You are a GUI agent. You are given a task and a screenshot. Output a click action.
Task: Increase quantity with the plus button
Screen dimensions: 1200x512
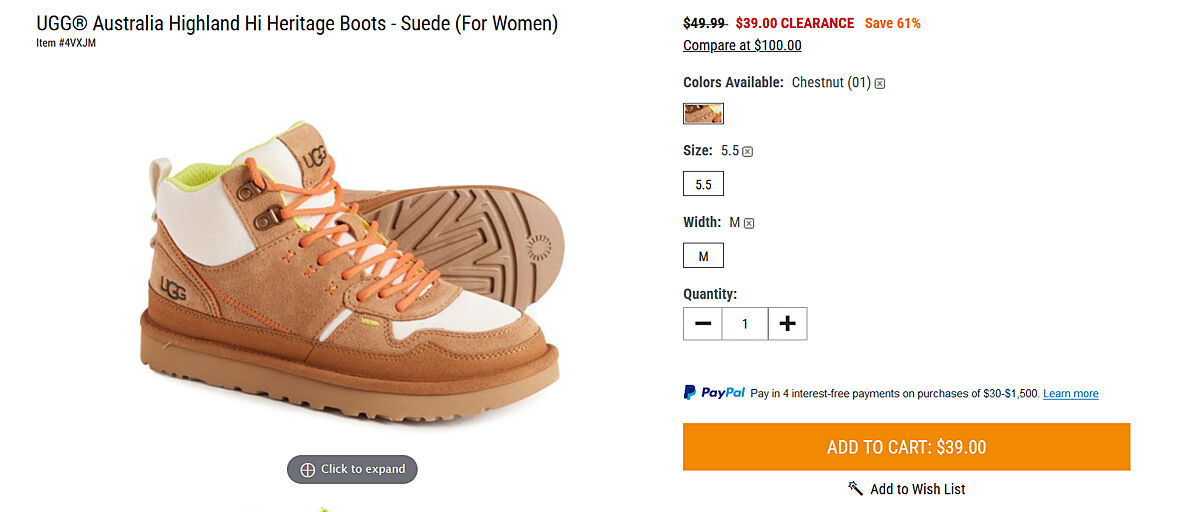[x=787, y=324]
